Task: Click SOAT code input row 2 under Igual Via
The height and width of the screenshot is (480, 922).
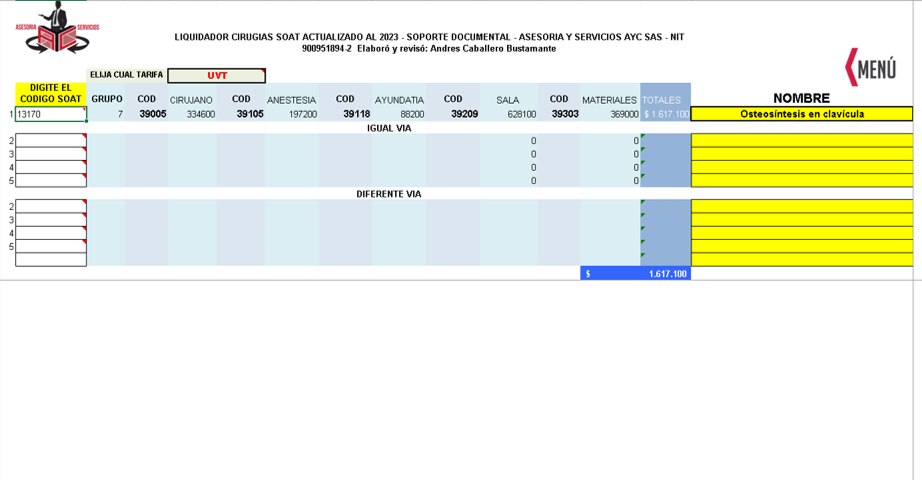Action: pos(51,141)
